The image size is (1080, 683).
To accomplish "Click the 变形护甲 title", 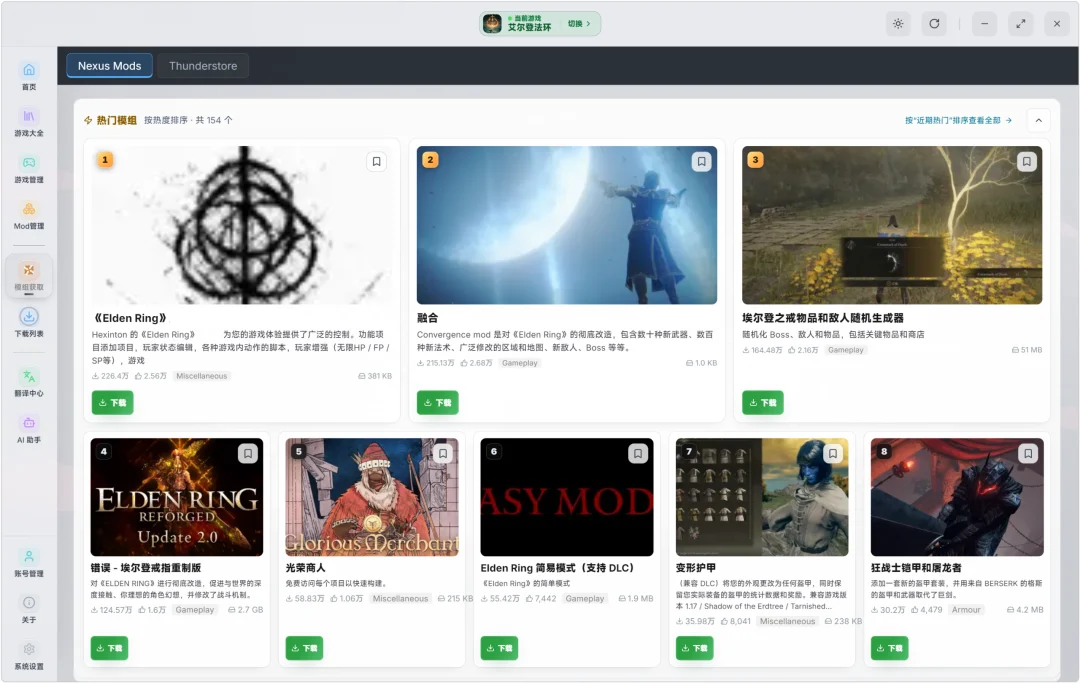I will tap(696, 568).
